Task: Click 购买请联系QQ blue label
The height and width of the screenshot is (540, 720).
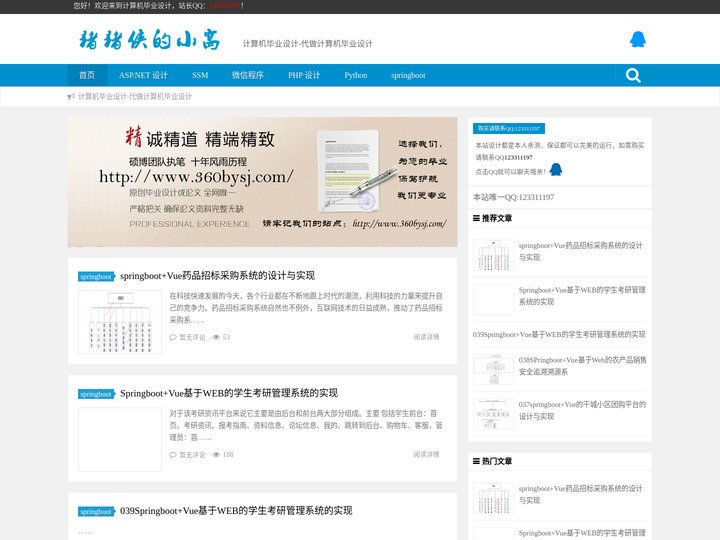Action: click(x=509, y=129)
